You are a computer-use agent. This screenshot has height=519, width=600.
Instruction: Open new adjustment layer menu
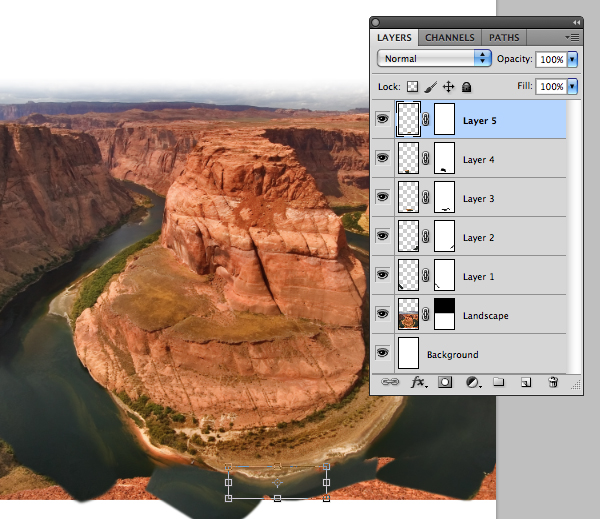[x=473, y=382]
